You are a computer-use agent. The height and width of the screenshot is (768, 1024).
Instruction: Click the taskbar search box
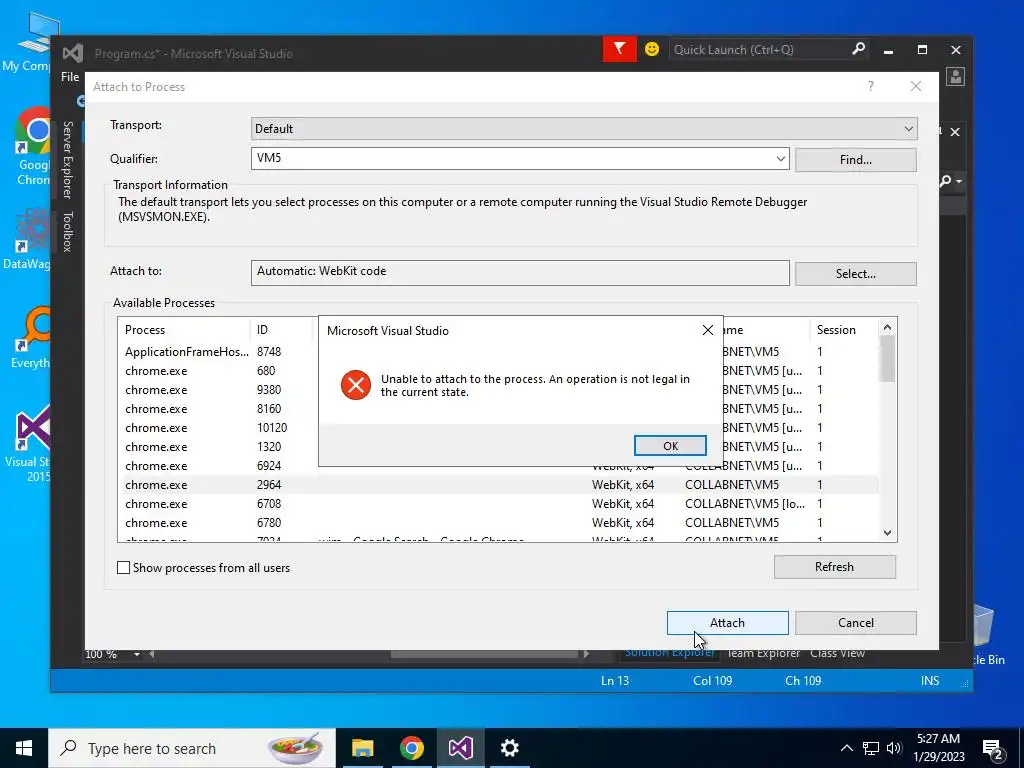192,748
